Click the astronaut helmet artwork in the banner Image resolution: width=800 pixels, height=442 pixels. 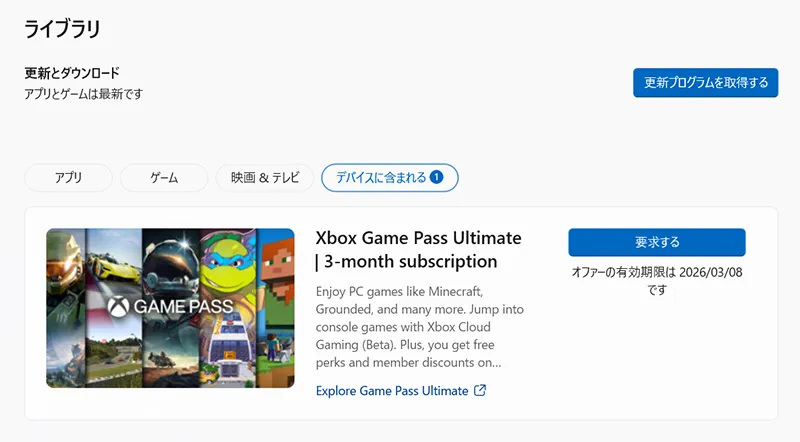click(170, 262)
